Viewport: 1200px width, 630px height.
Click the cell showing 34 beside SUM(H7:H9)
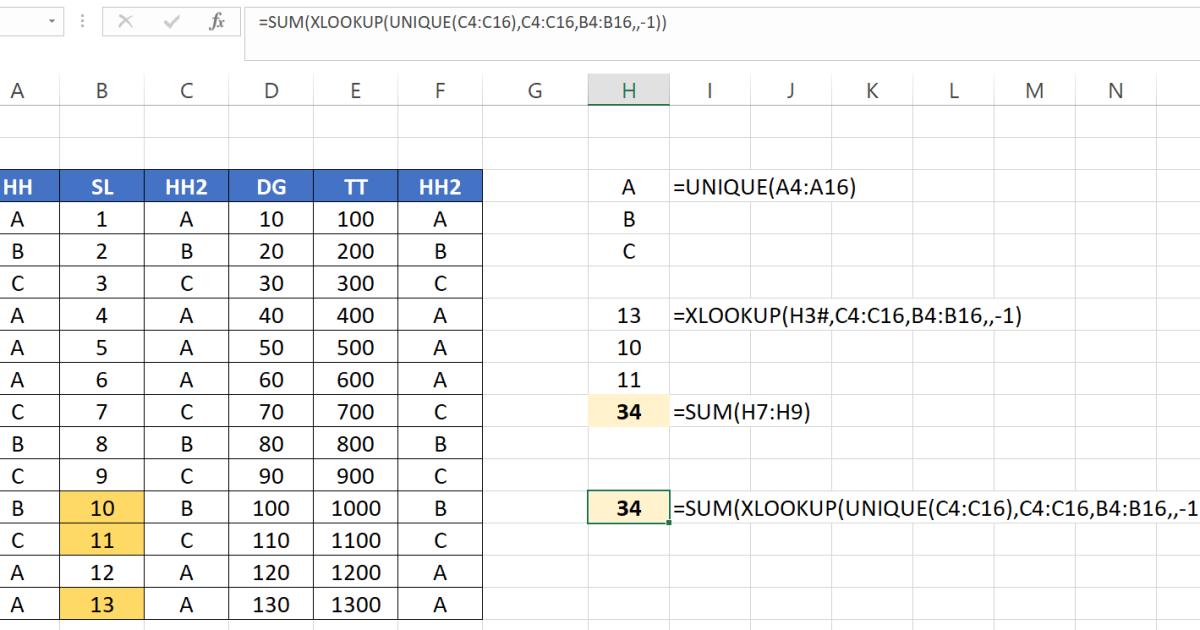tap(628, 411)
